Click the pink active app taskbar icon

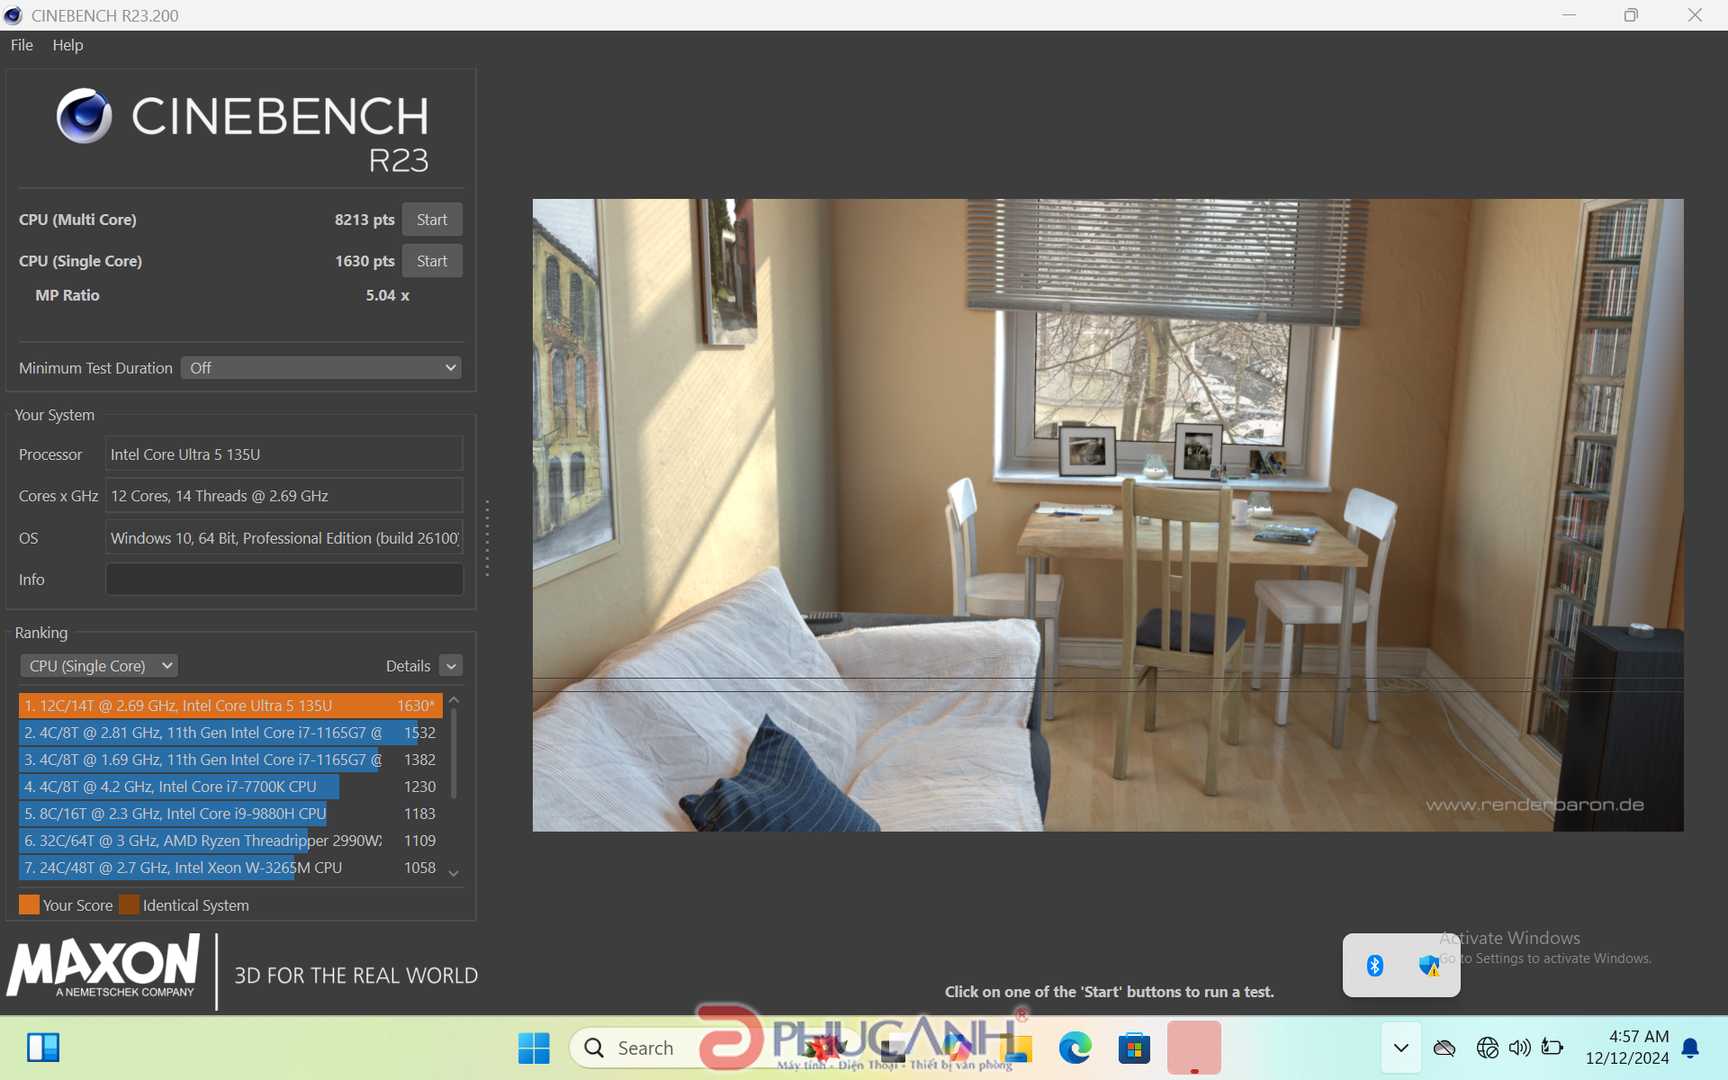[x=1194, y=1048]
